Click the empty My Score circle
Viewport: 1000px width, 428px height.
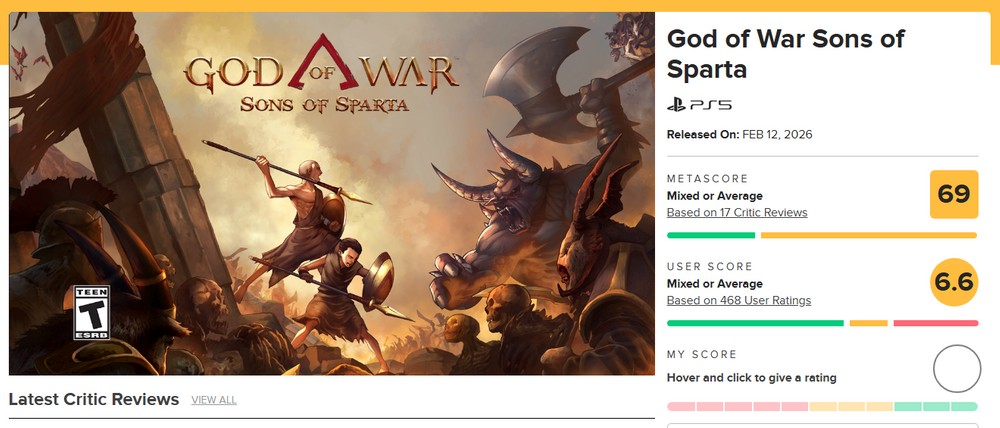point(956,369)
